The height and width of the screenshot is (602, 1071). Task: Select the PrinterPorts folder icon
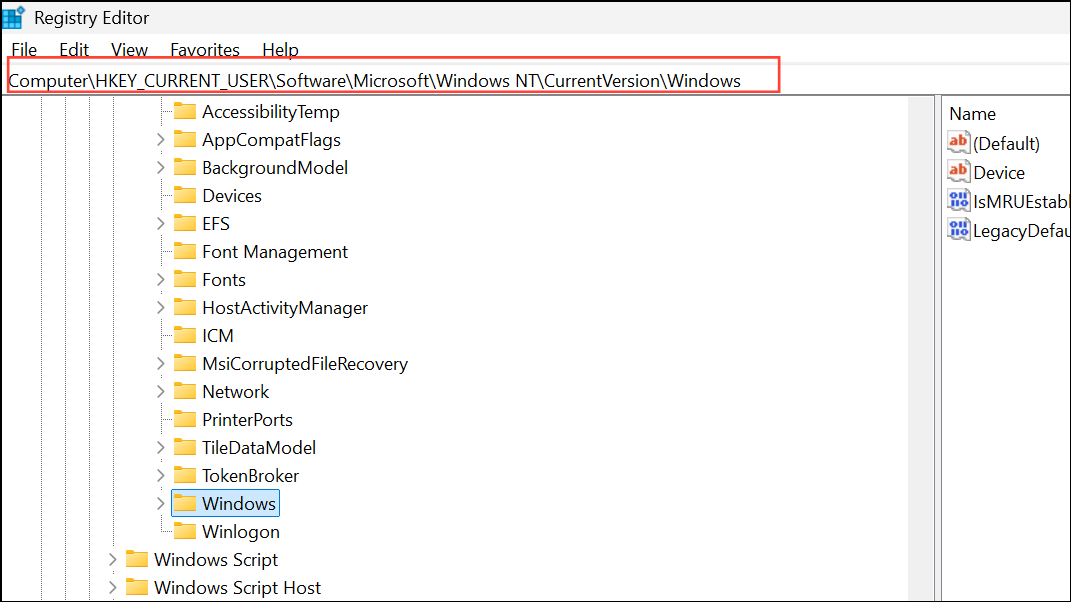(184, 419)
